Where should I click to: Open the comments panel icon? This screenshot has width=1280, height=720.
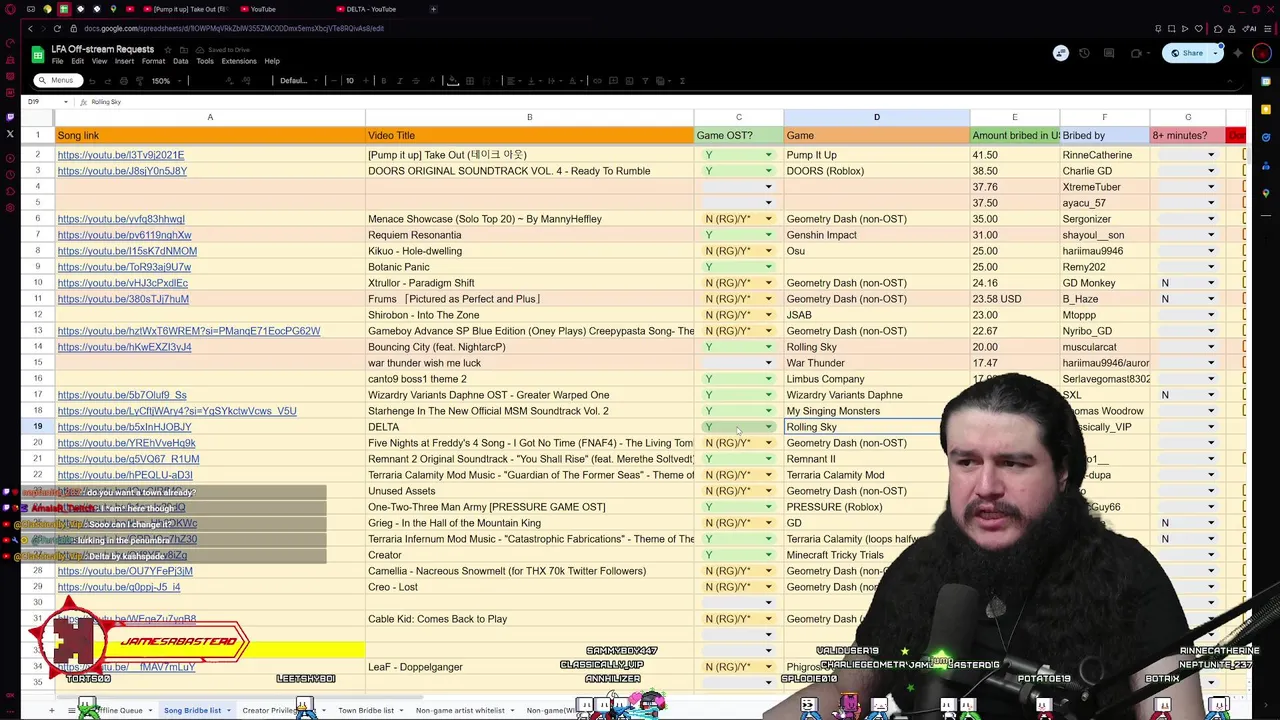pyautogui.click(x=1109, y=53)
